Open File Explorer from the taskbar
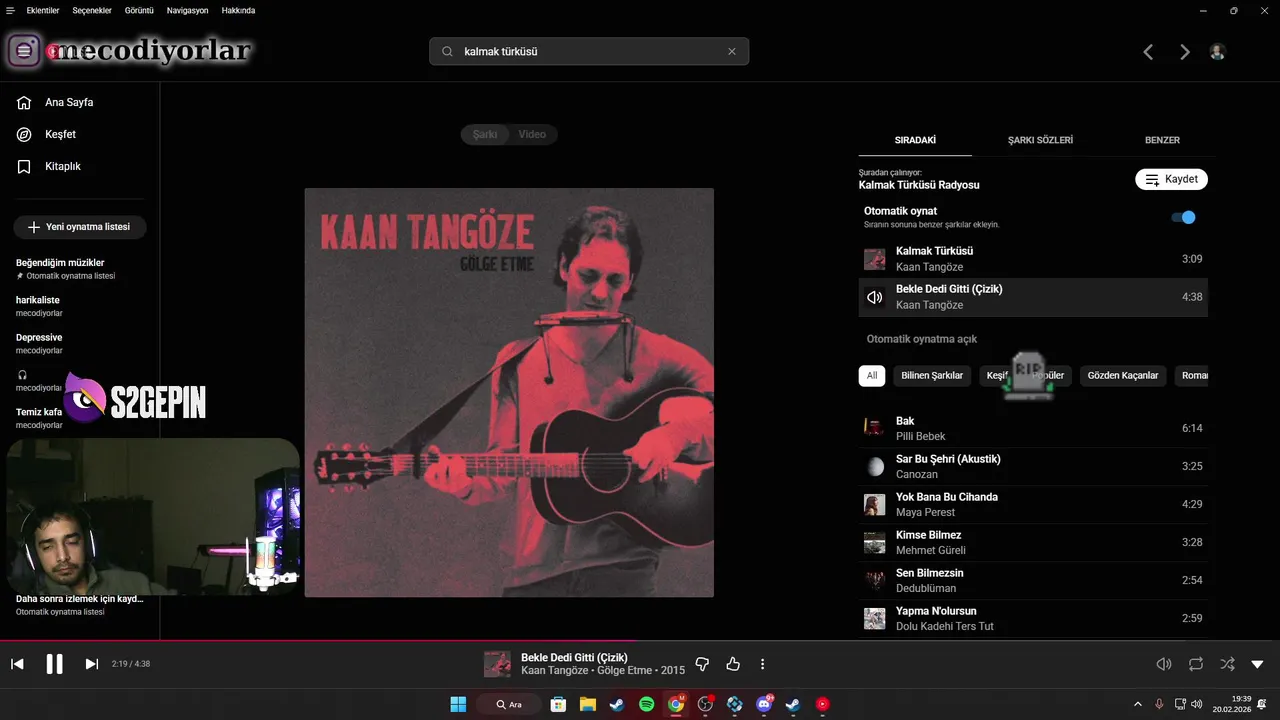This screenshot has width=1280, height=720. [x=588, y=704]
